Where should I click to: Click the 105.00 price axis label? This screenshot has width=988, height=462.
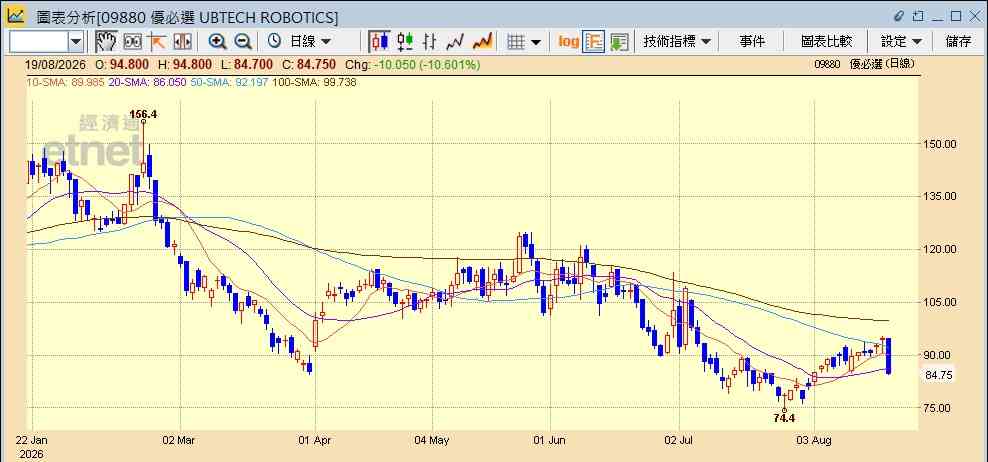[x=939, y=302]
